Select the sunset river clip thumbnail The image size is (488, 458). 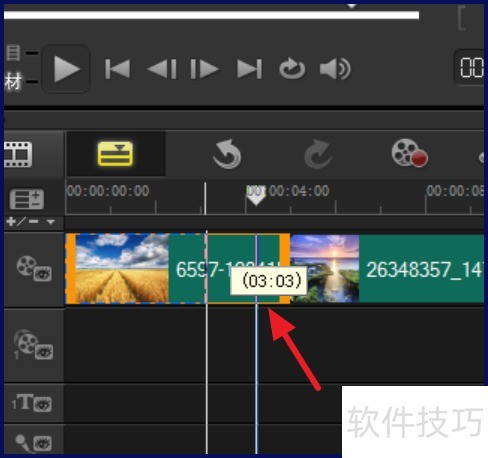[325, 269]
